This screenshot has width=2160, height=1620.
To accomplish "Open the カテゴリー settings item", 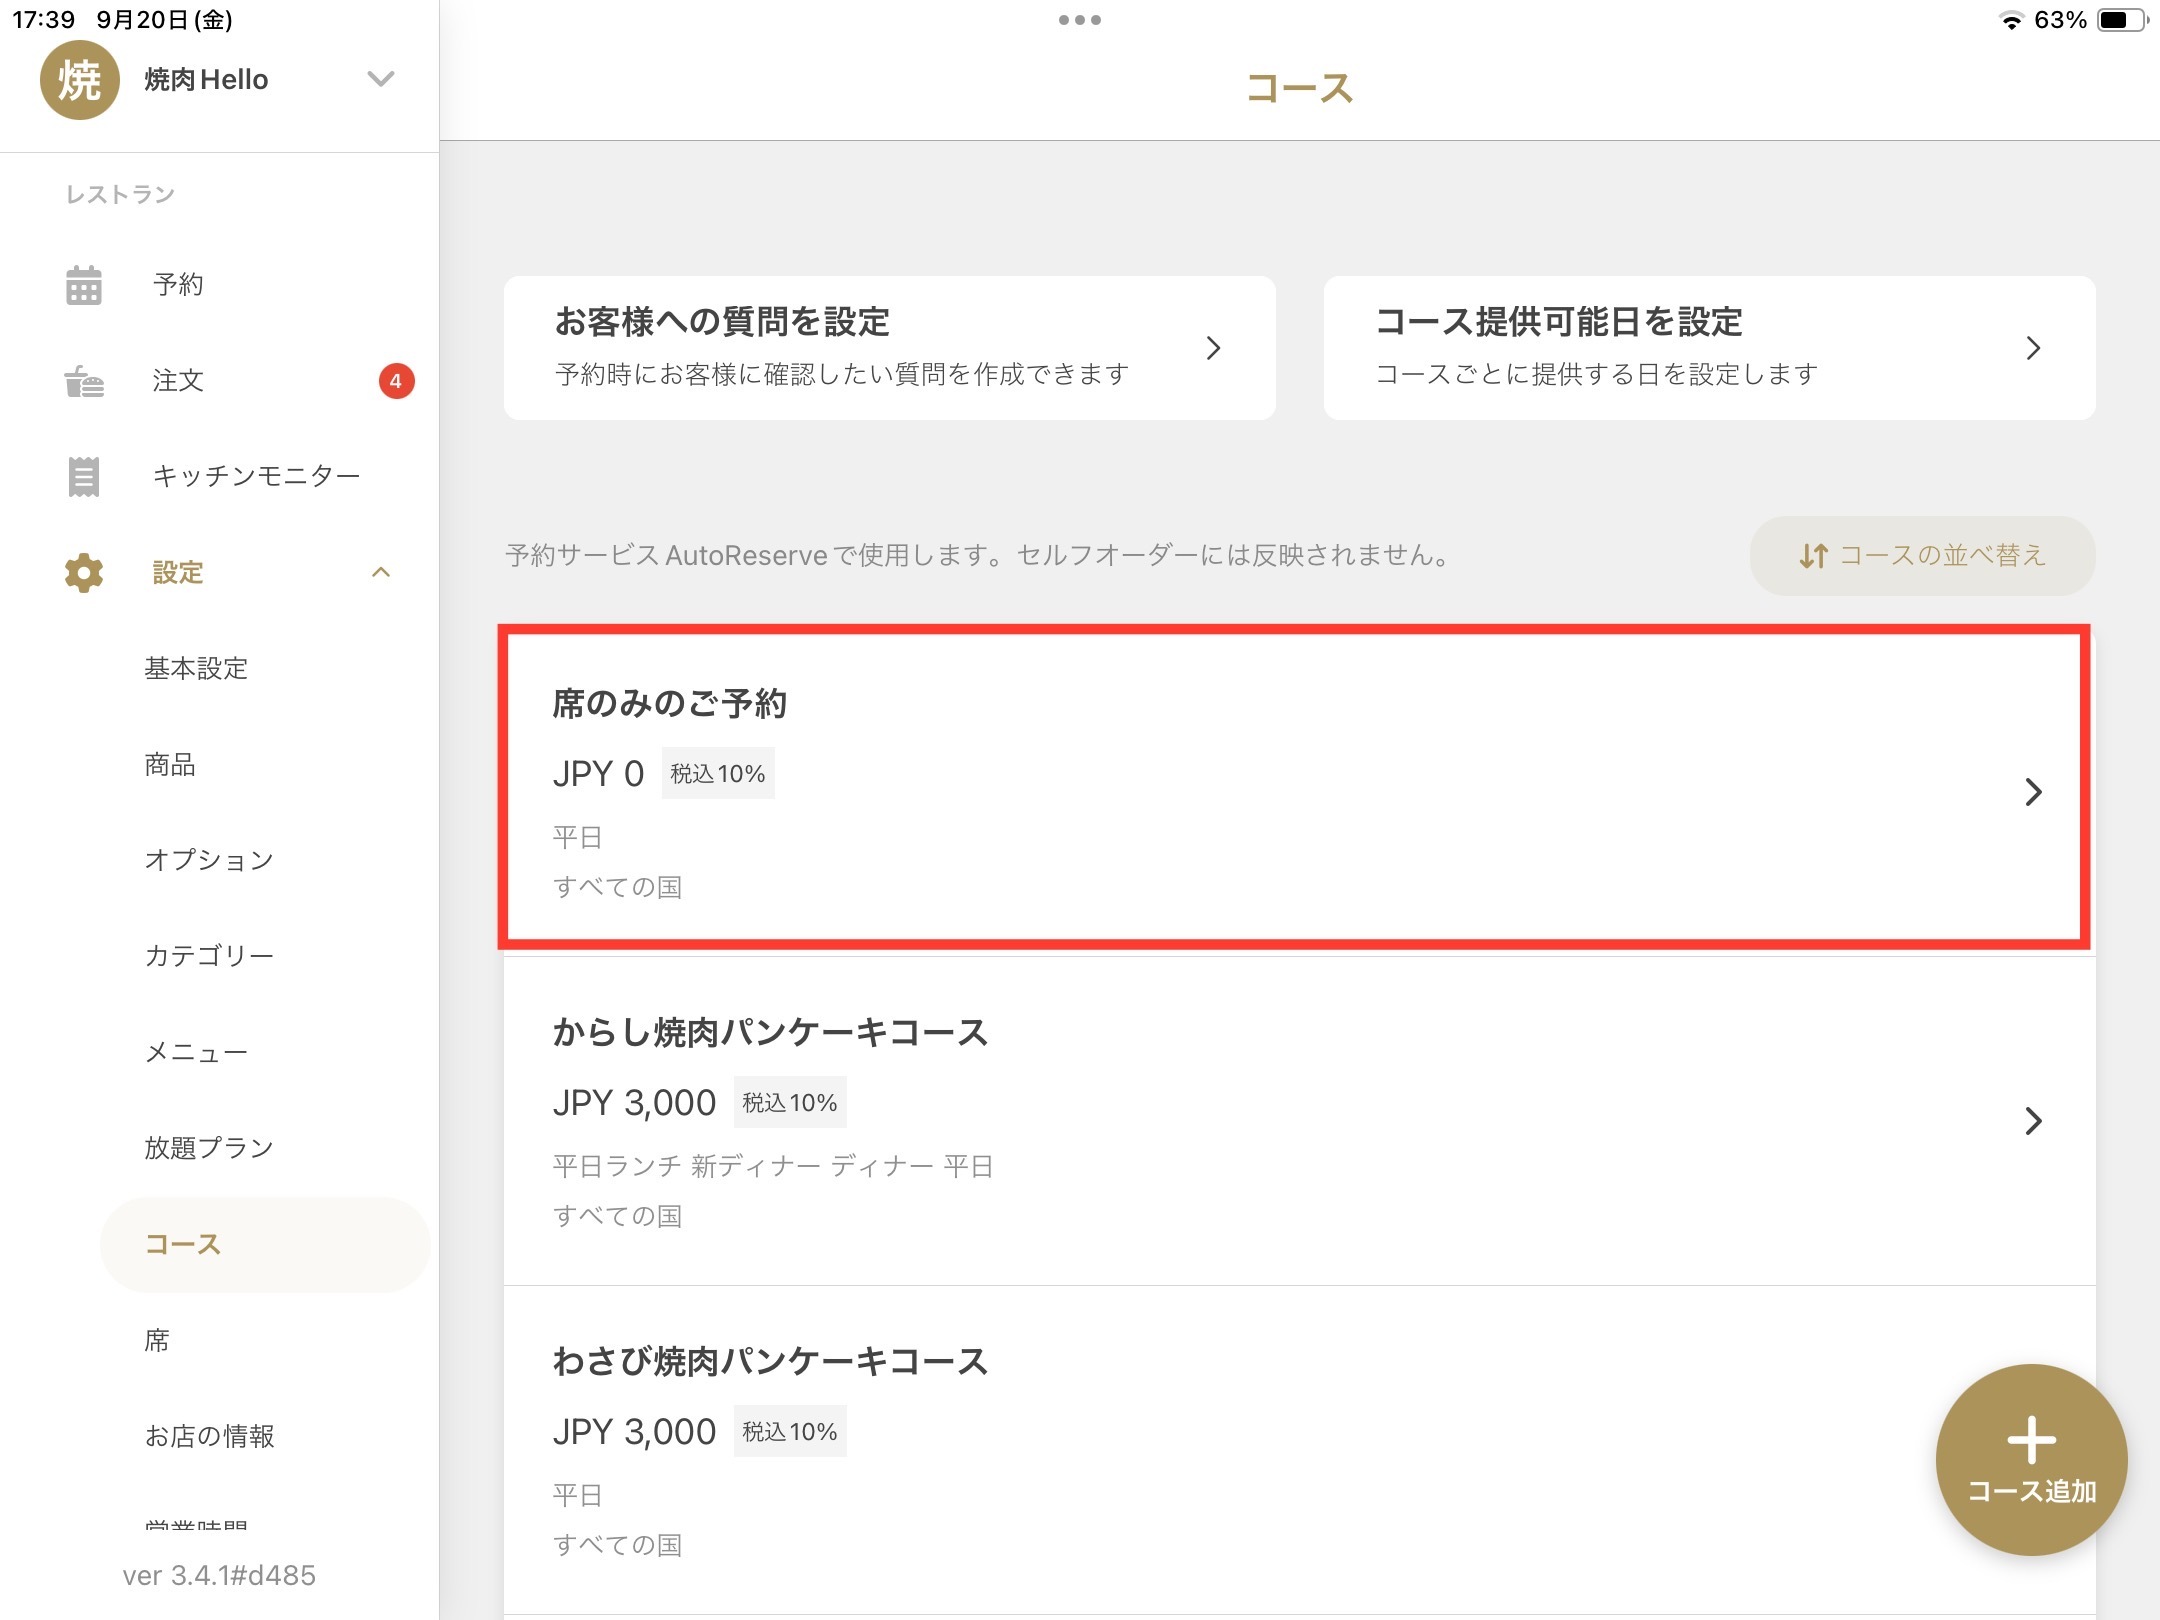I will click(209, 956).
